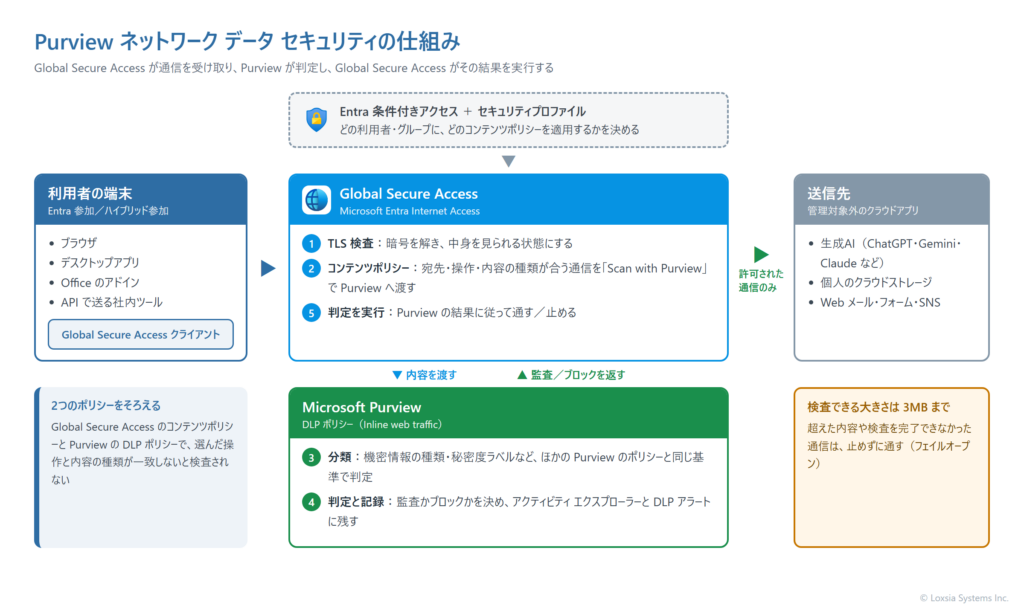Click the Microsoft Purview panel heading

(x=361, y=407)
